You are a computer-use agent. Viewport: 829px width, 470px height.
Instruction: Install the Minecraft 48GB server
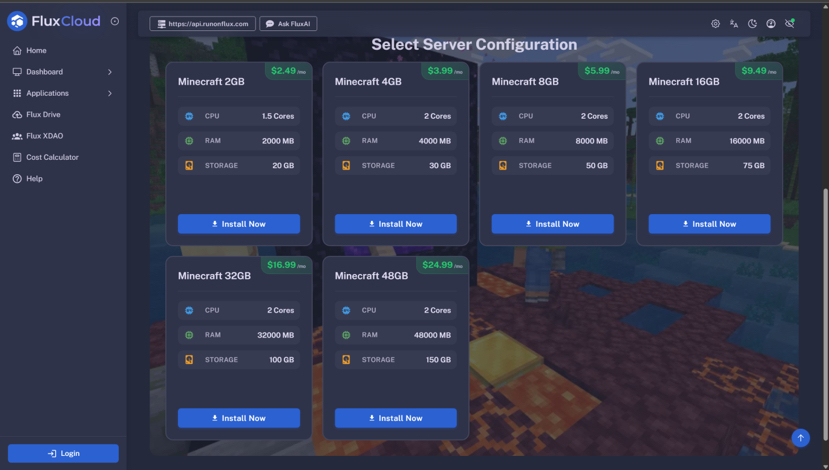(396, 418)
